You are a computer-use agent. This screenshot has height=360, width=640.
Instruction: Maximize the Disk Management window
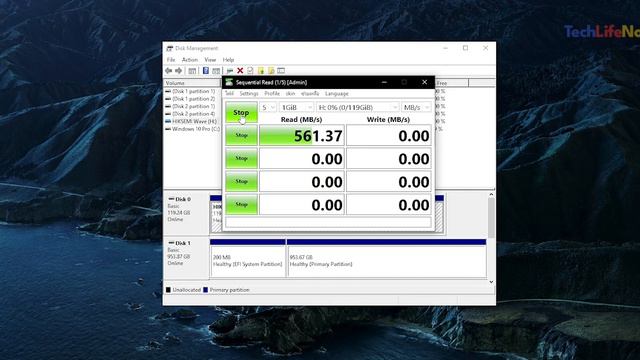(465, 48)
